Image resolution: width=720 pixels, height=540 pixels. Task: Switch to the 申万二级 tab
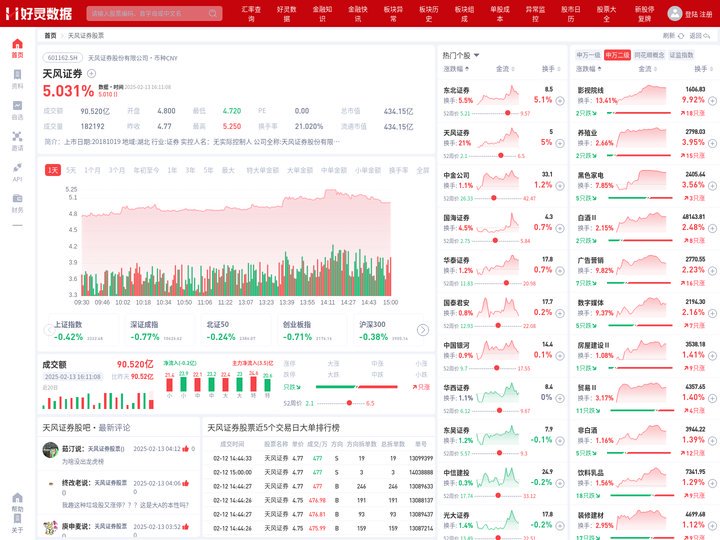[617, 55]
